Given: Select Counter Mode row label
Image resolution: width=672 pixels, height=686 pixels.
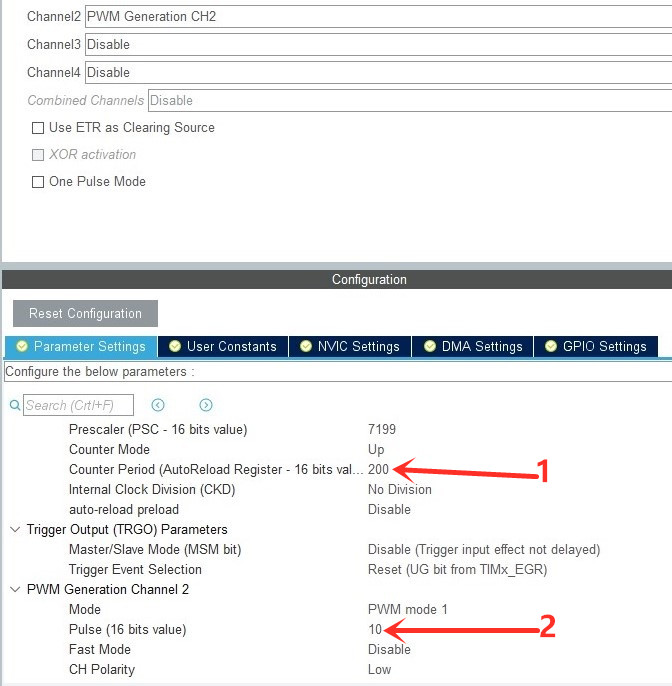Looking at the screenshot, I should coord(109,449).
